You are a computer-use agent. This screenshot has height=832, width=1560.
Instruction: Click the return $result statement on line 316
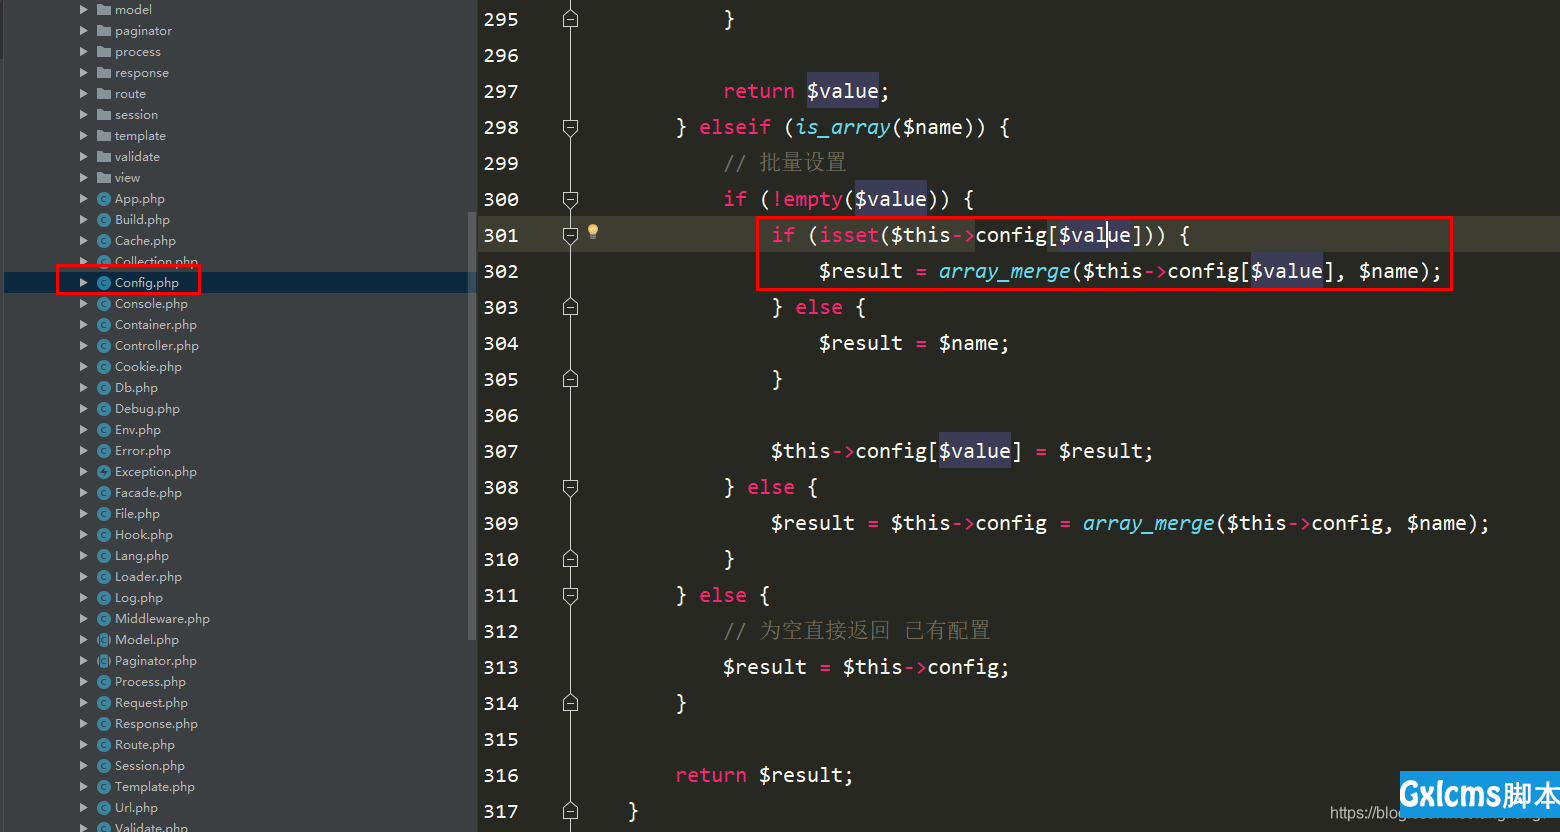tap(764, 775)
